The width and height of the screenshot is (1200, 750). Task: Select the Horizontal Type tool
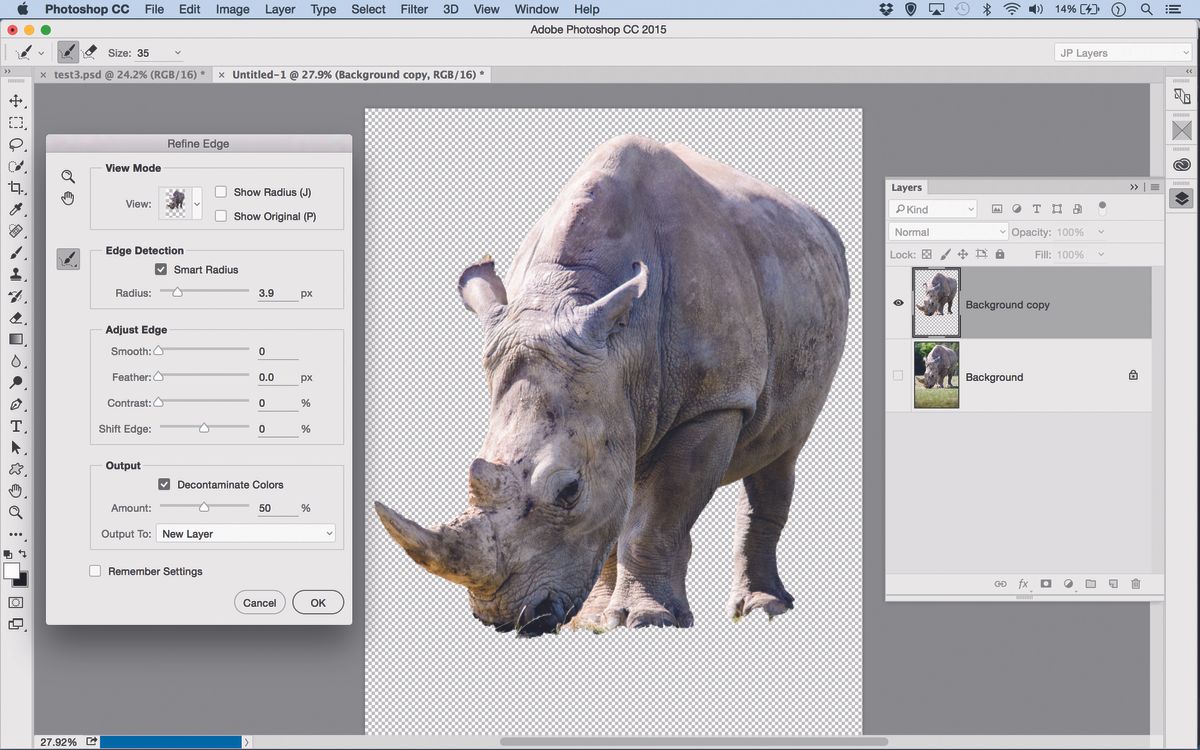coord(15,425)
